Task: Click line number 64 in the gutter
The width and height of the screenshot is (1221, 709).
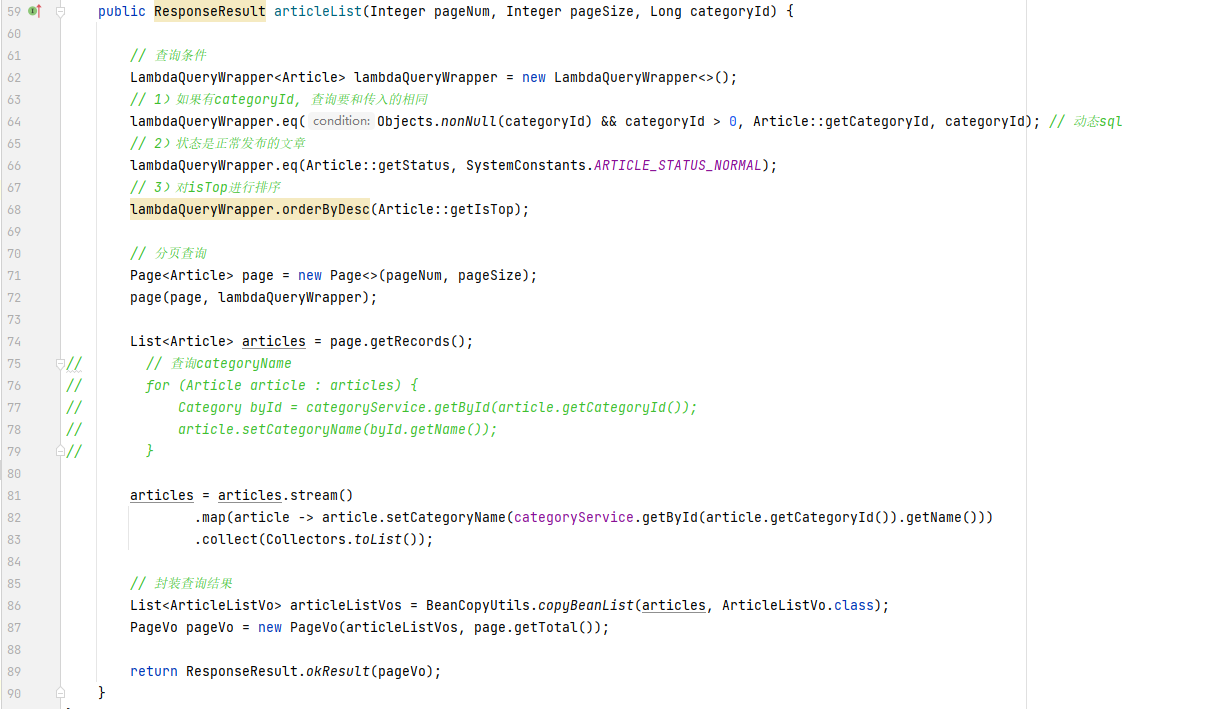Action: coord(14,122)
